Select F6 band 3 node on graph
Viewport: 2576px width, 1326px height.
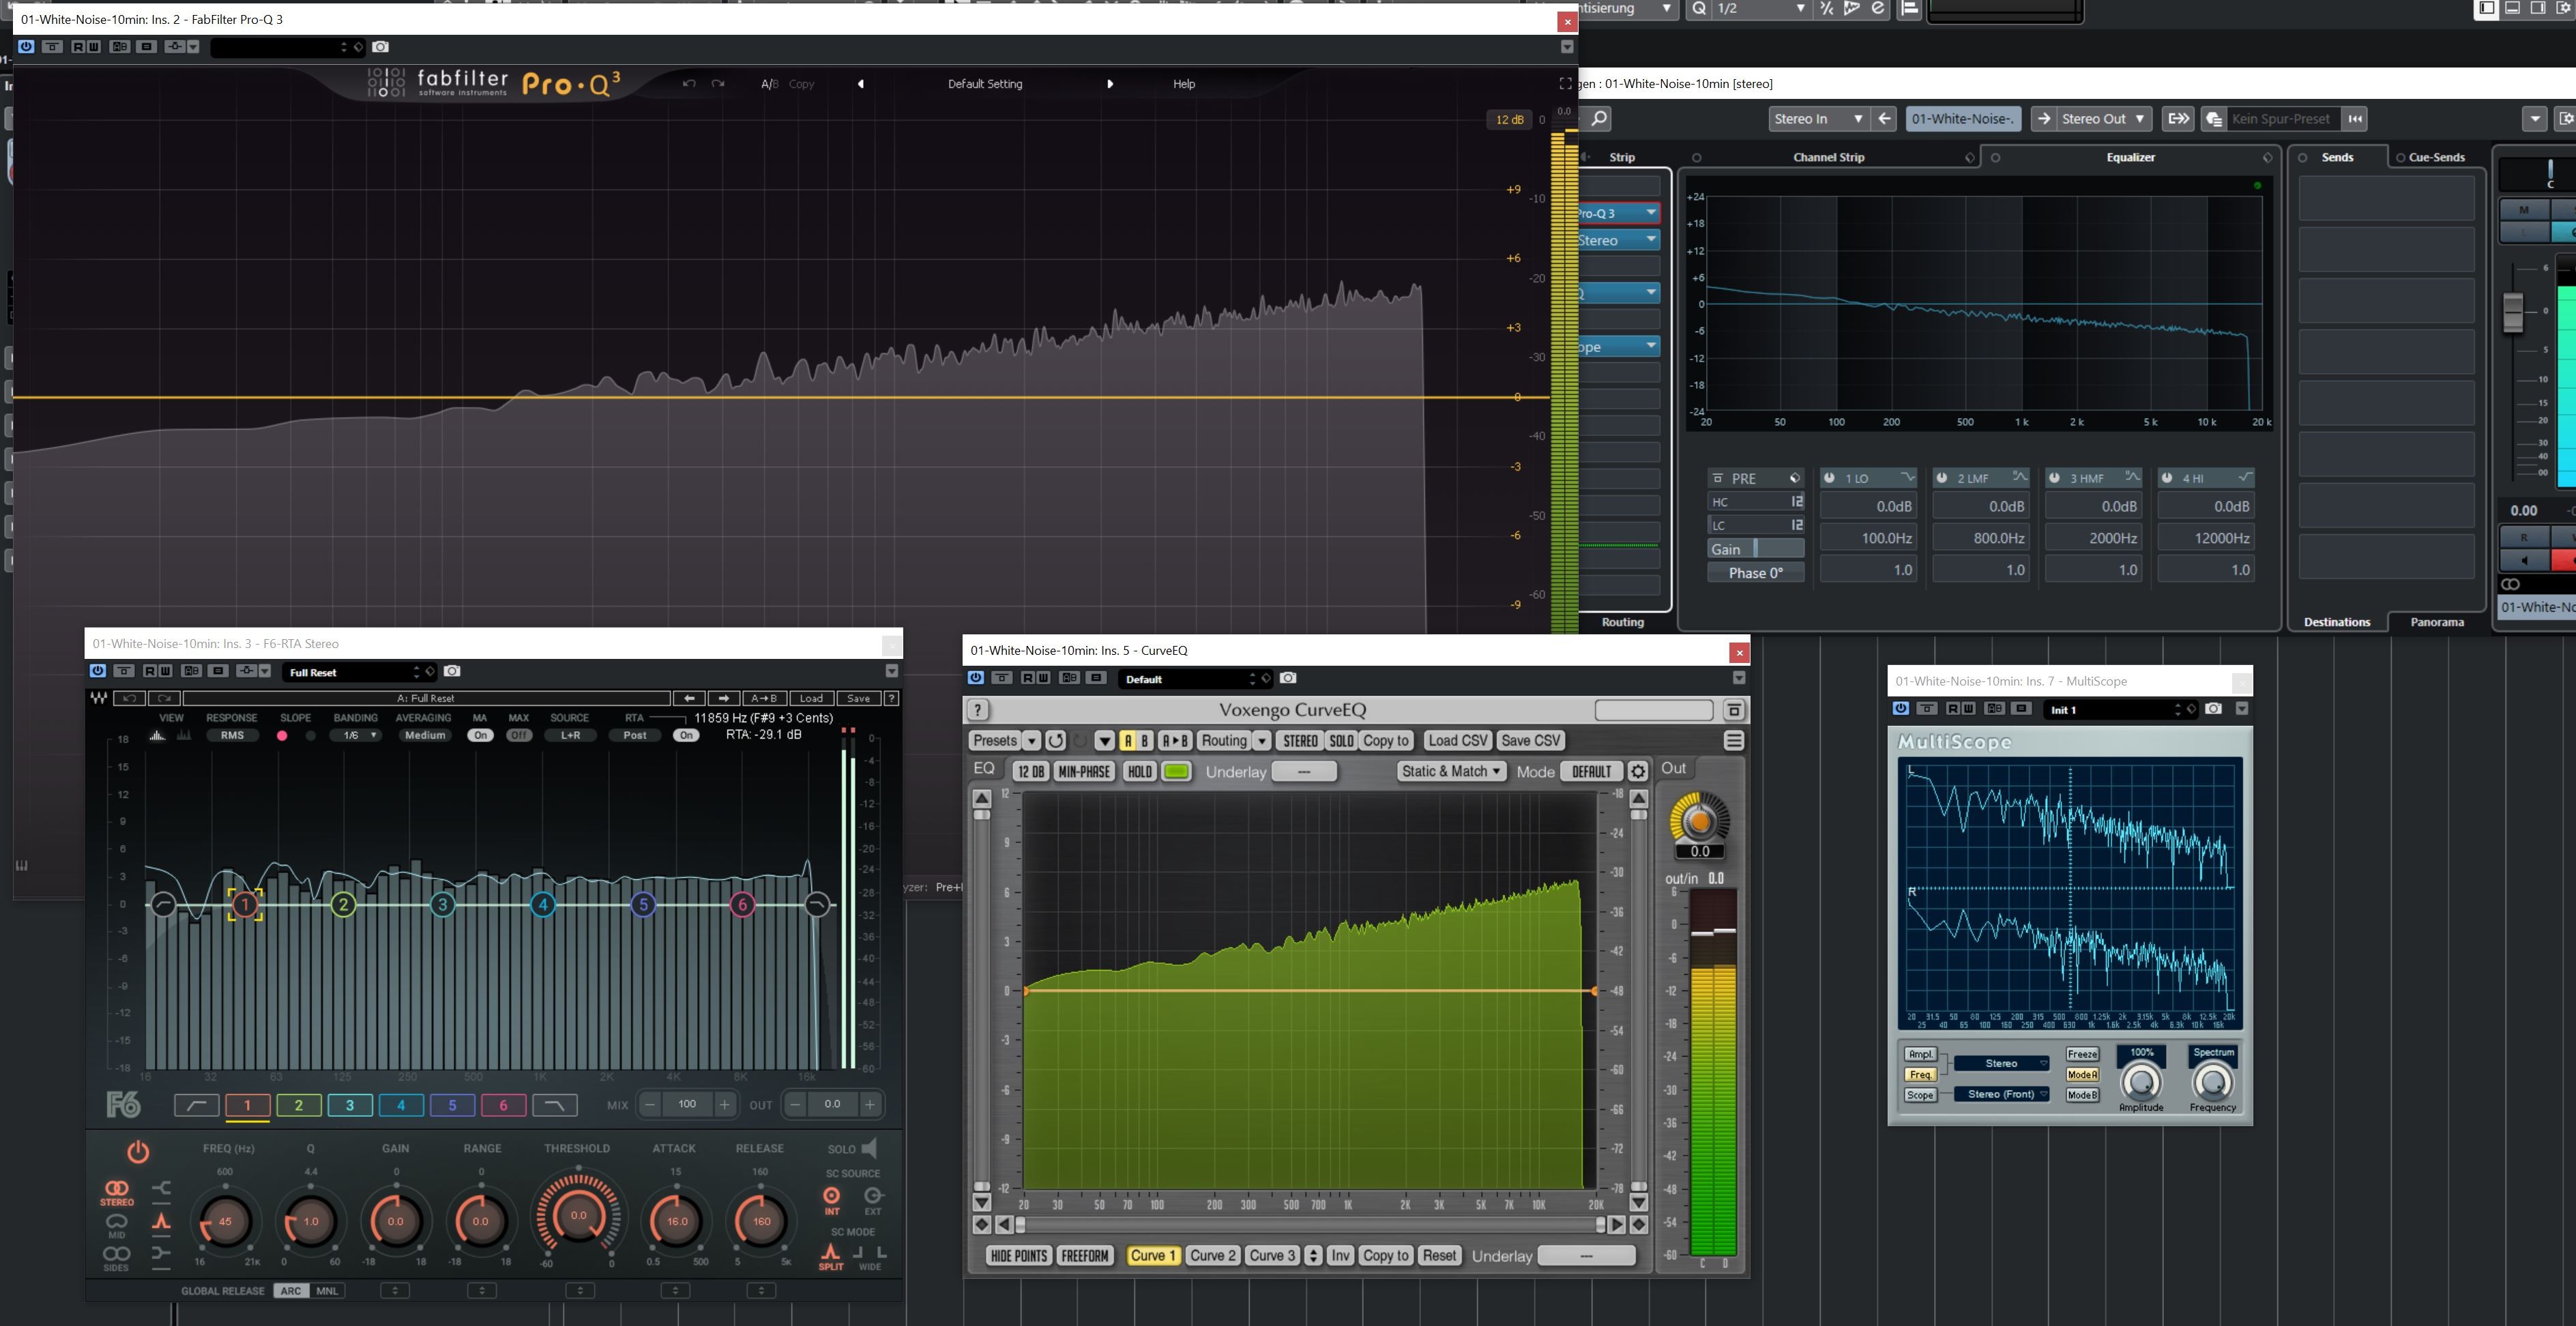pos(442,905)
